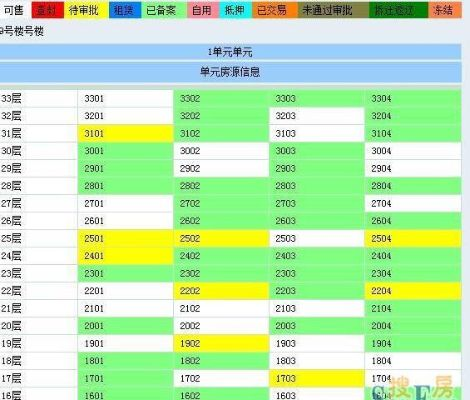This screenshot has height=400, width=470.
Task: Select available unit 3004
Action: (x=413, y=151)
